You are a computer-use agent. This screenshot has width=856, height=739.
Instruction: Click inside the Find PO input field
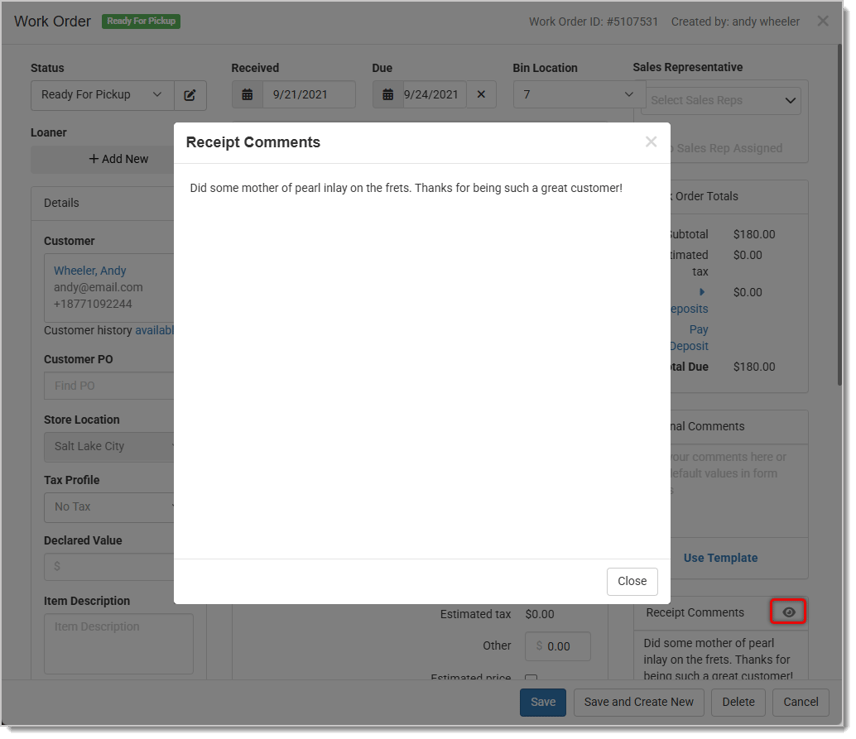pos(110,385)
